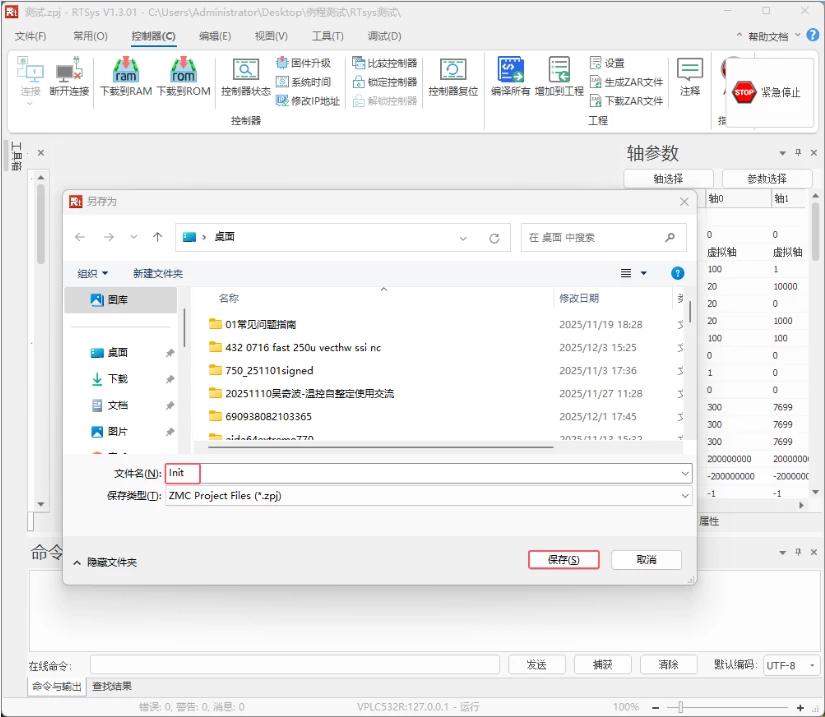Pin the 轴参数 panel

pyautogui.click(x=798, y=153)
